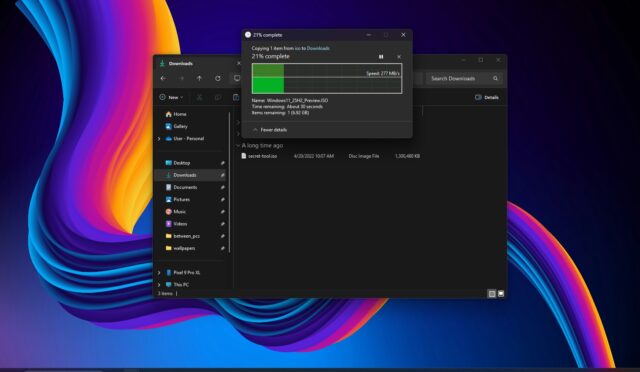Open the between_pcs folder in sidebar

click(x=182, y=236)
